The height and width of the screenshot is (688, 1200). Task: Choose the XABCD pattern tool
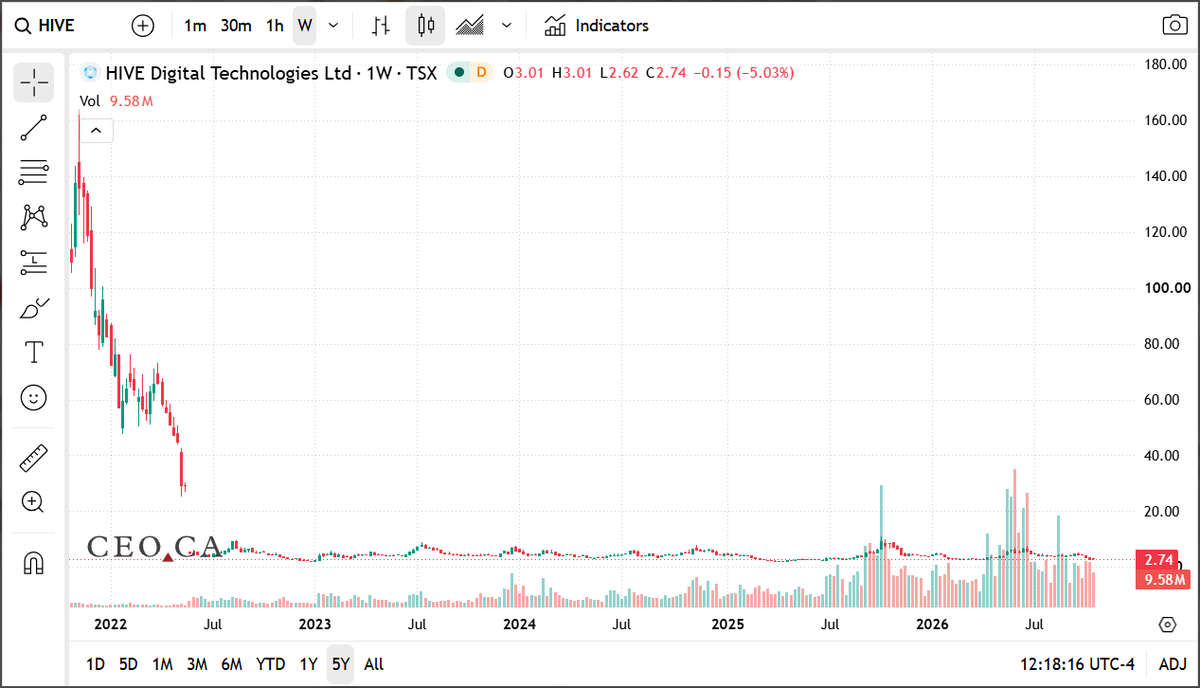pyautogui.click(x=34, y=217)
